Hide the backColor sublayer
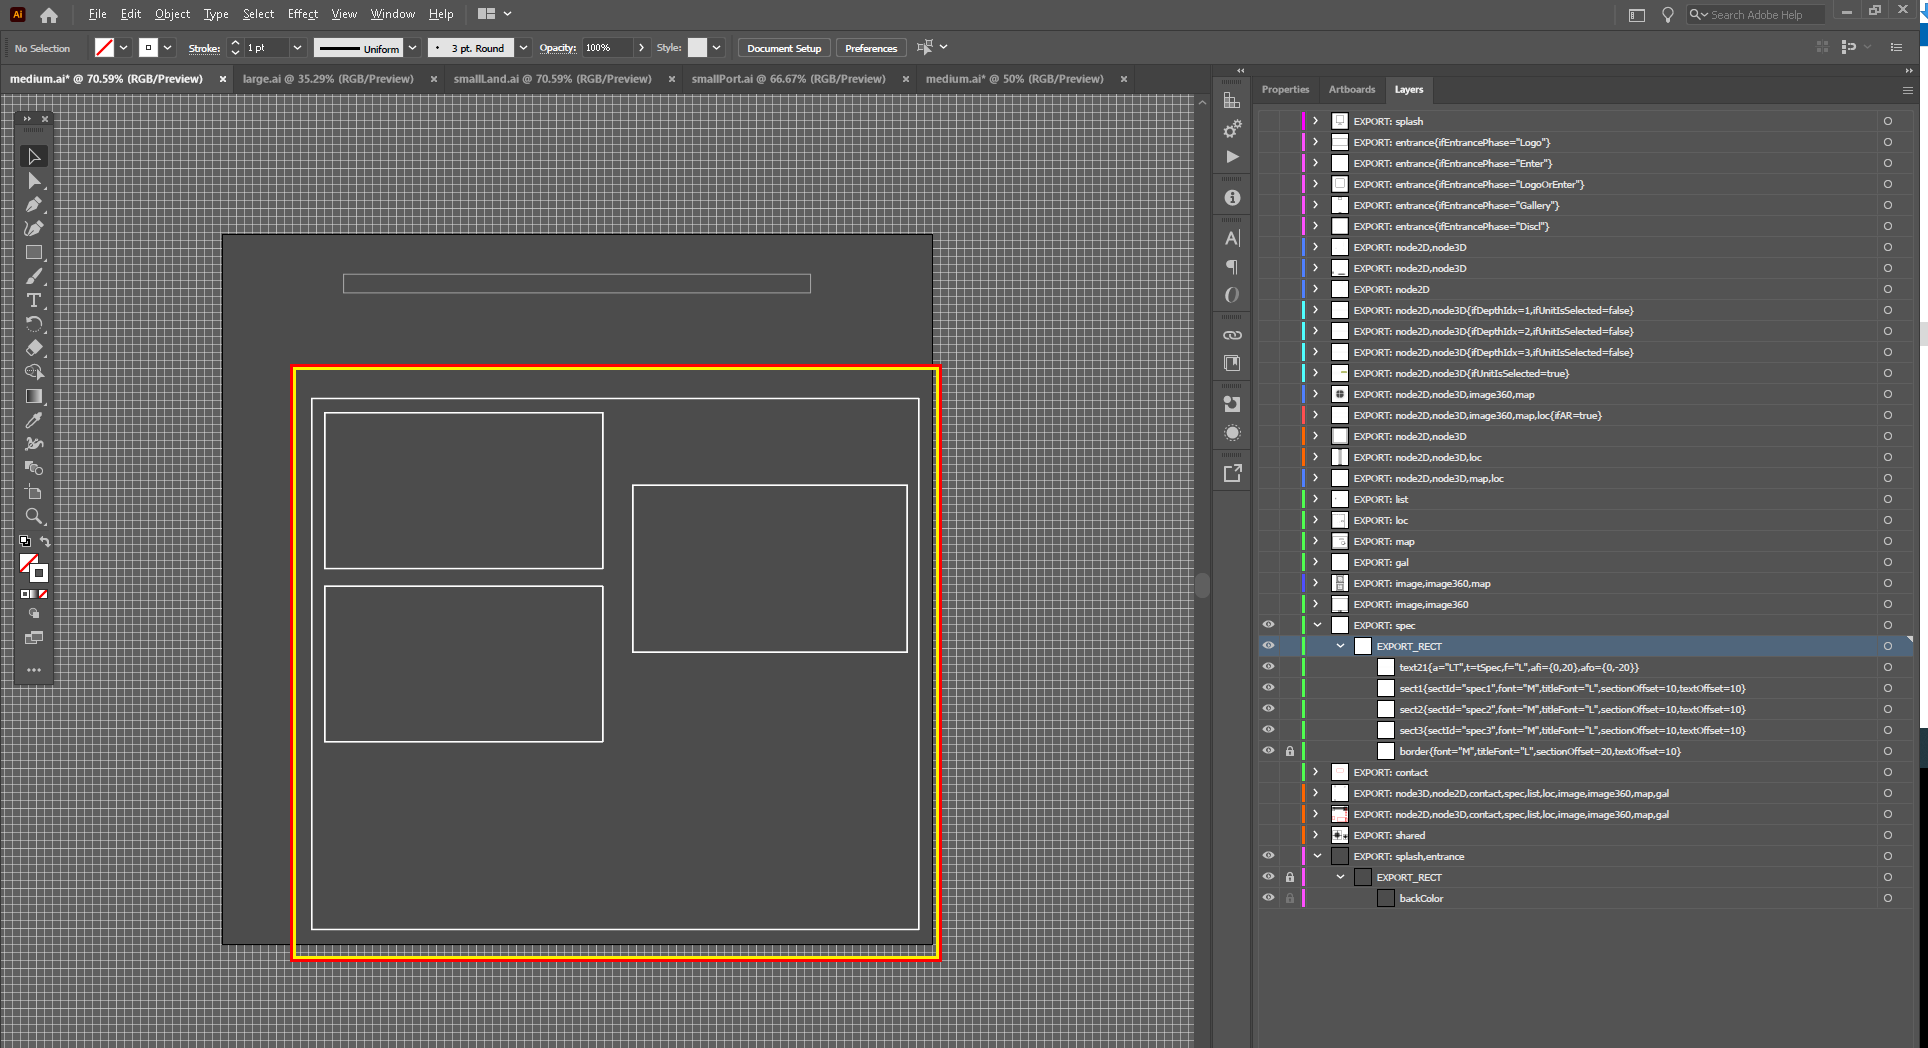Viewport: 1928px width, 1048px height. tap(1268, 898)
